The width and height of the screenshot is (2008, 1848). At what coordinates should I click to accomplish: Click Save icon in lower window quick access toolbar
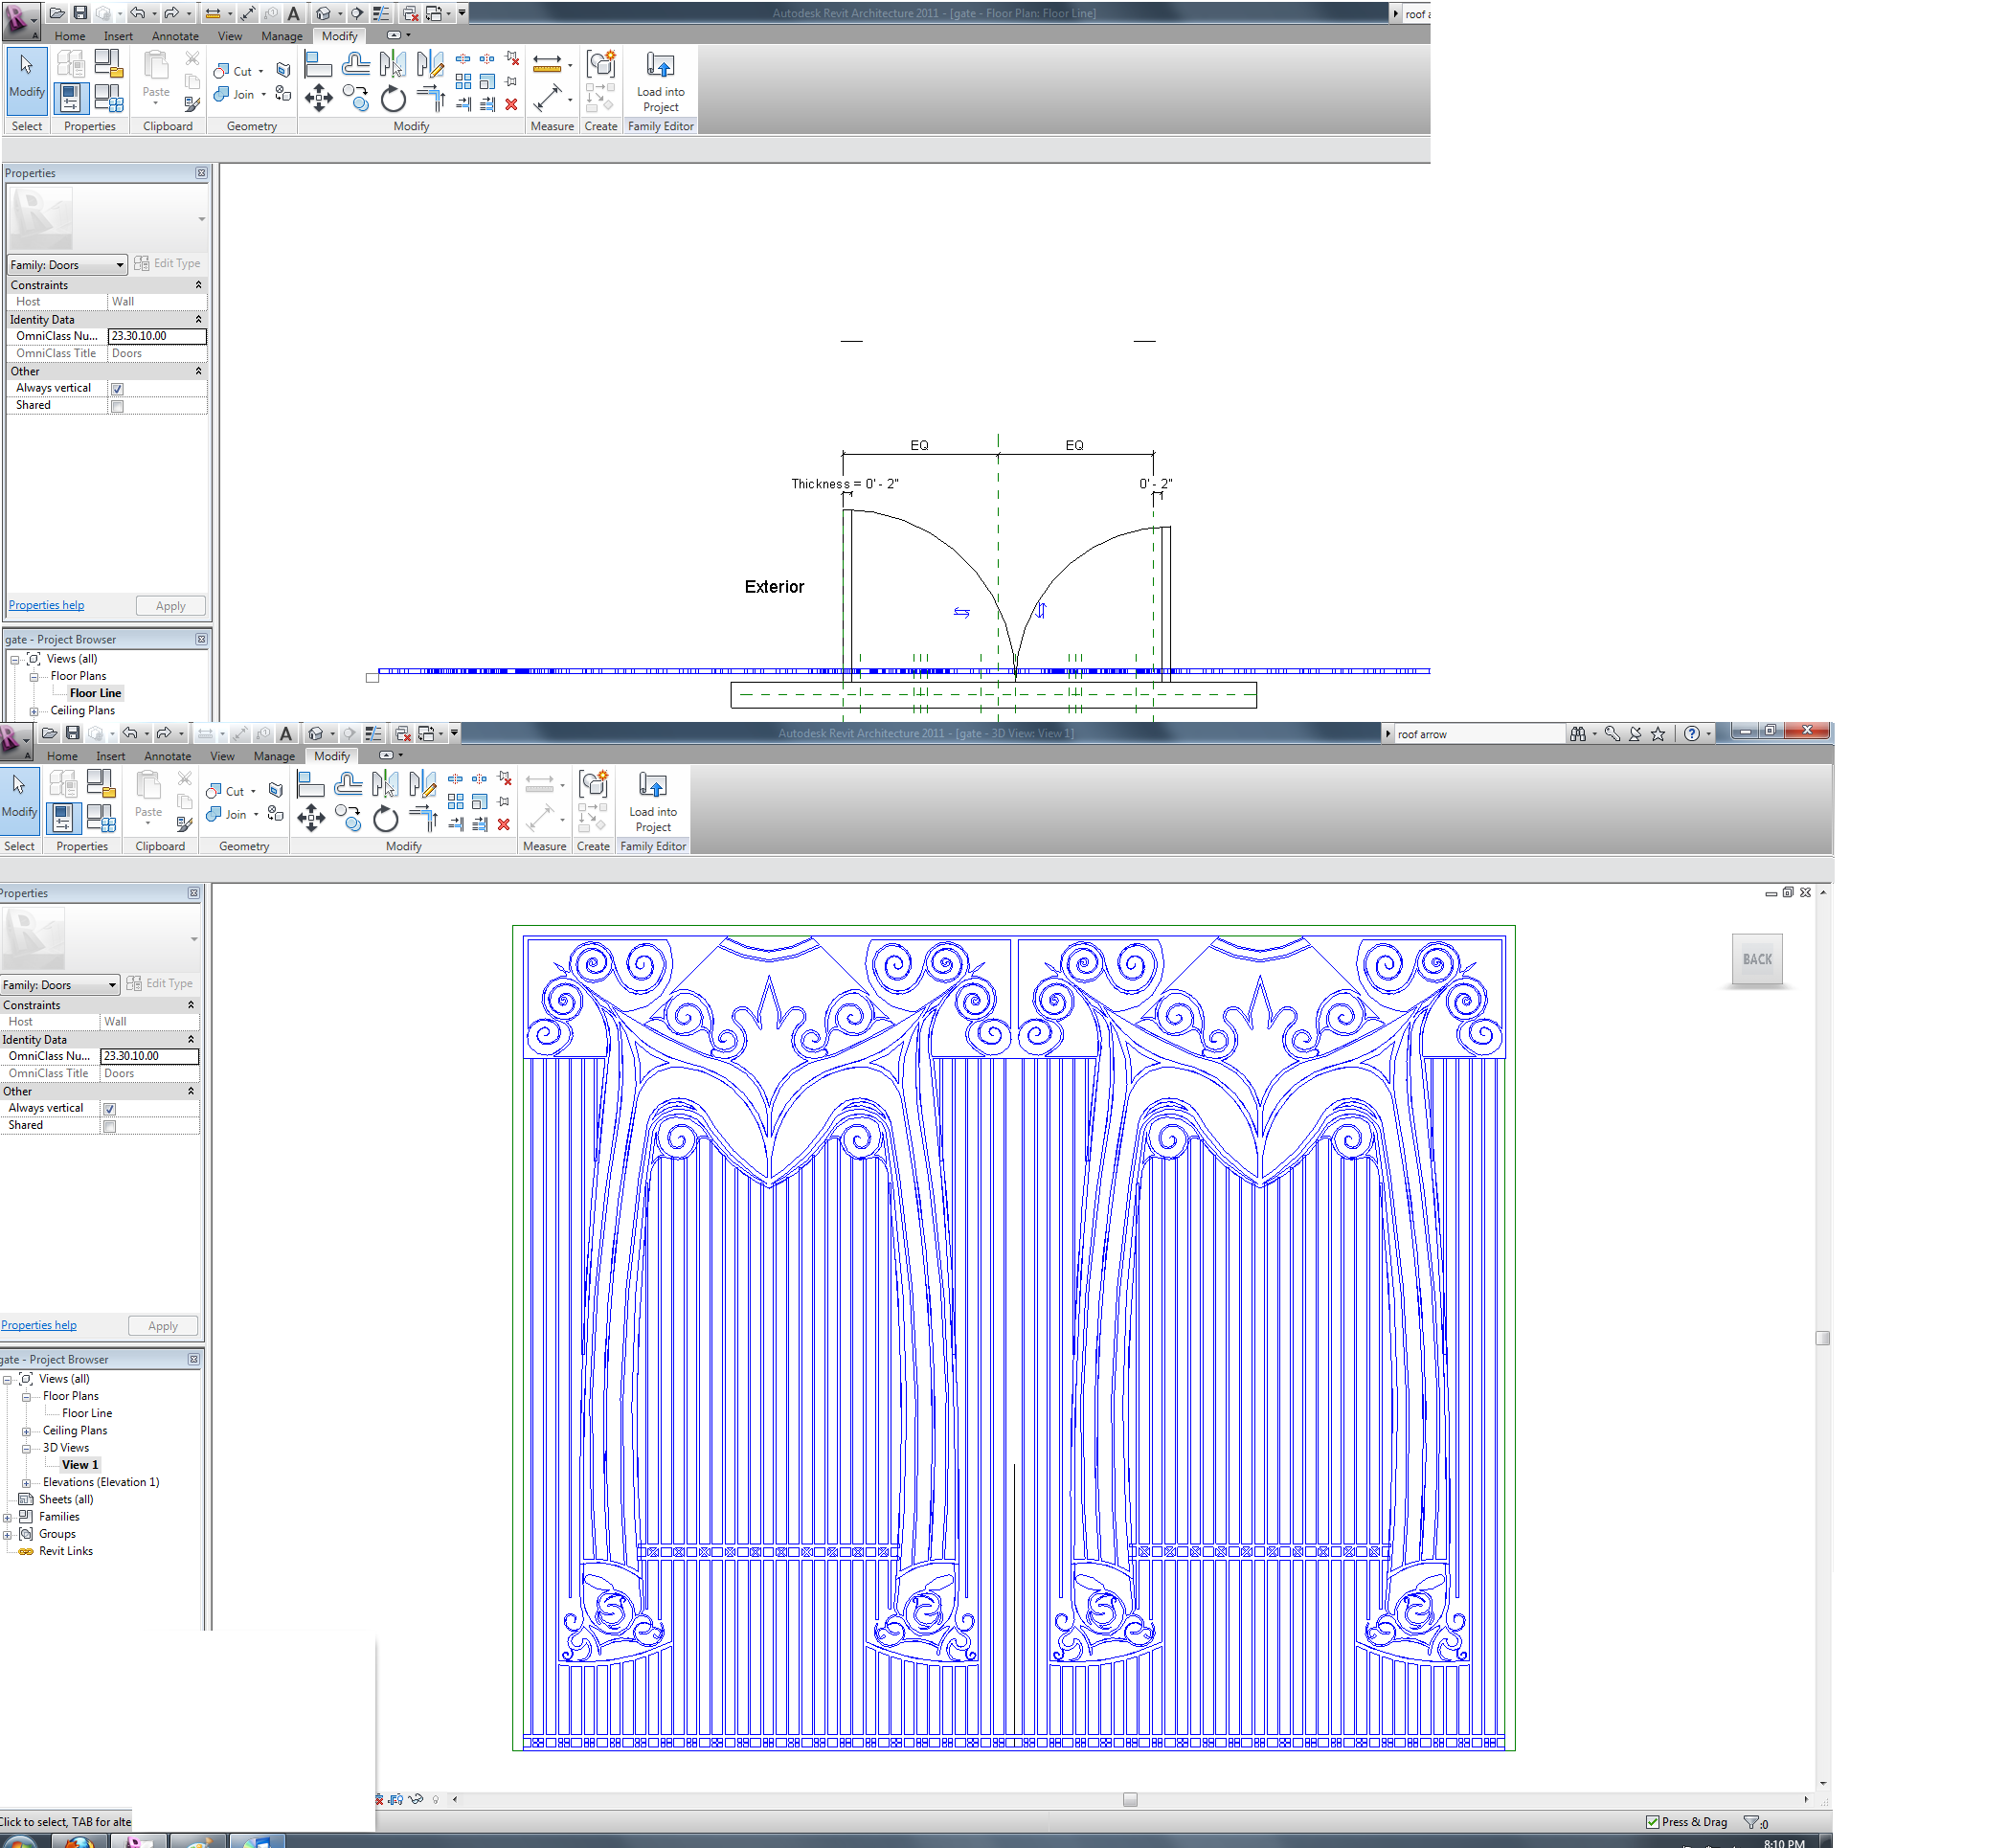pyautogui.click(x=73, y=733)
